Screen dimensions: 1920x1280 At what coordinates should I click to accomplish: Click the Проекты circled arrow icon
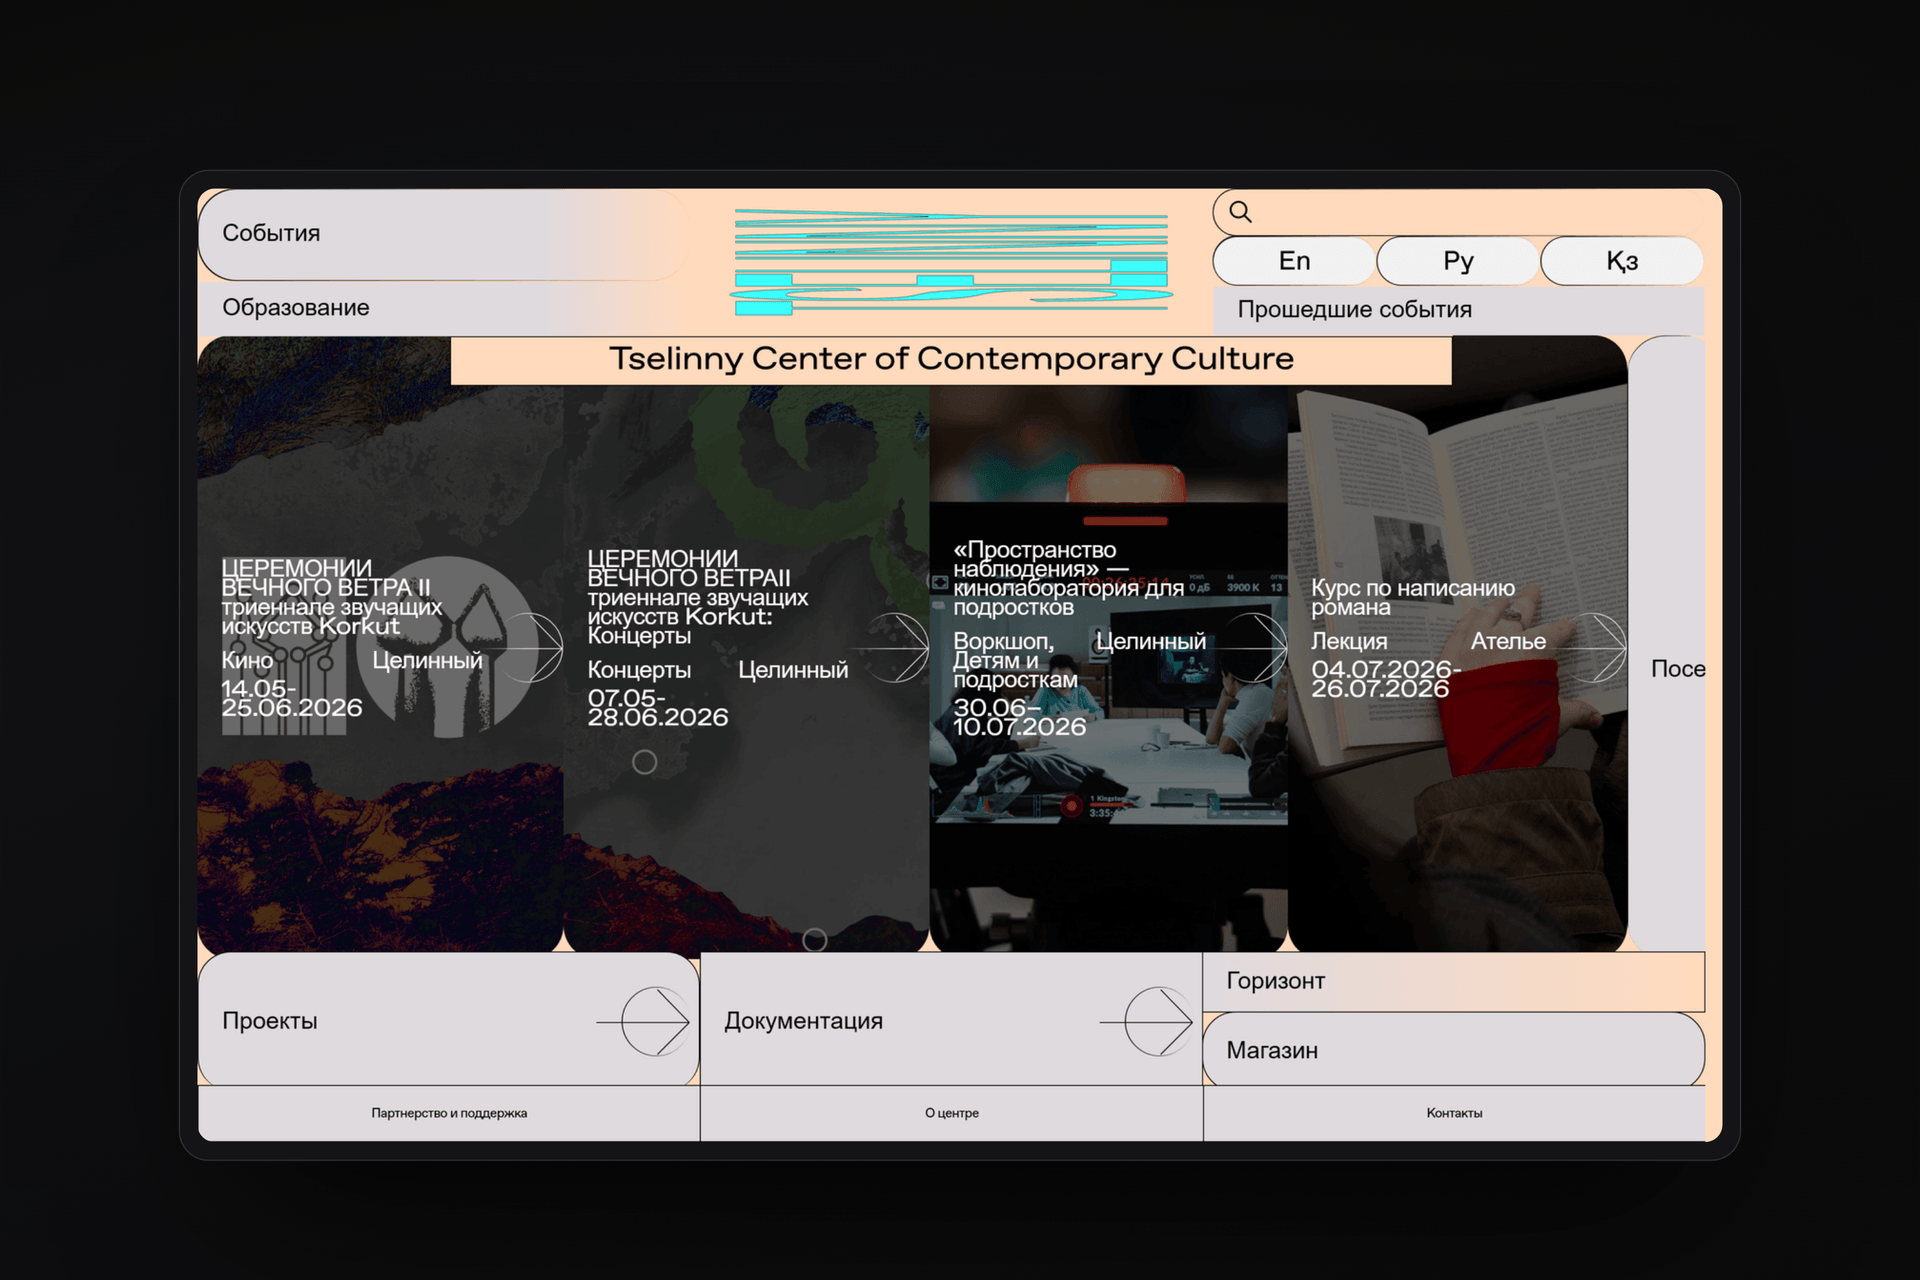coord(645,1021)
